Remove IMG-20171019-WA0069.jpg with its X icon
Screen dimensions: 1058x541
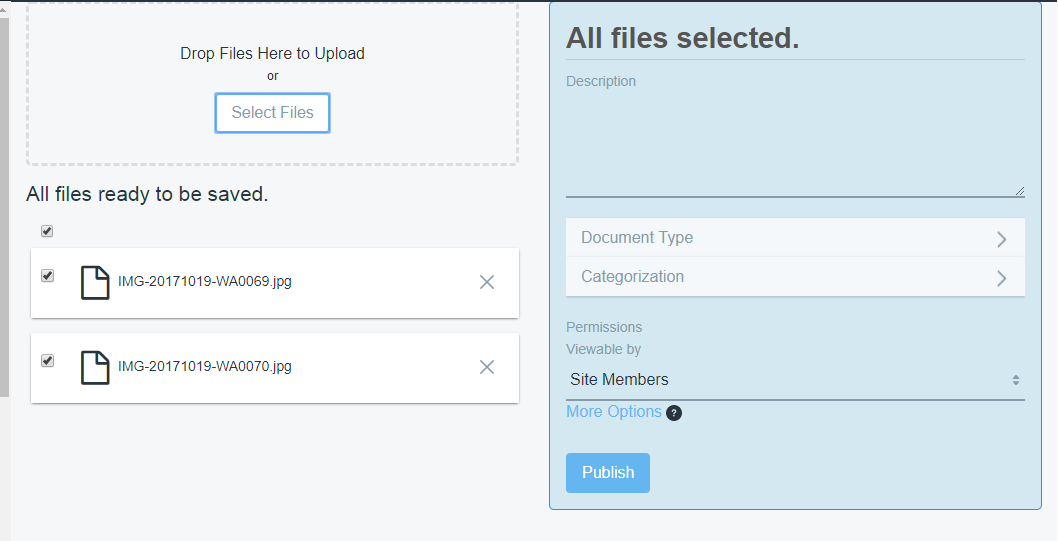click(x=487, y=282)
